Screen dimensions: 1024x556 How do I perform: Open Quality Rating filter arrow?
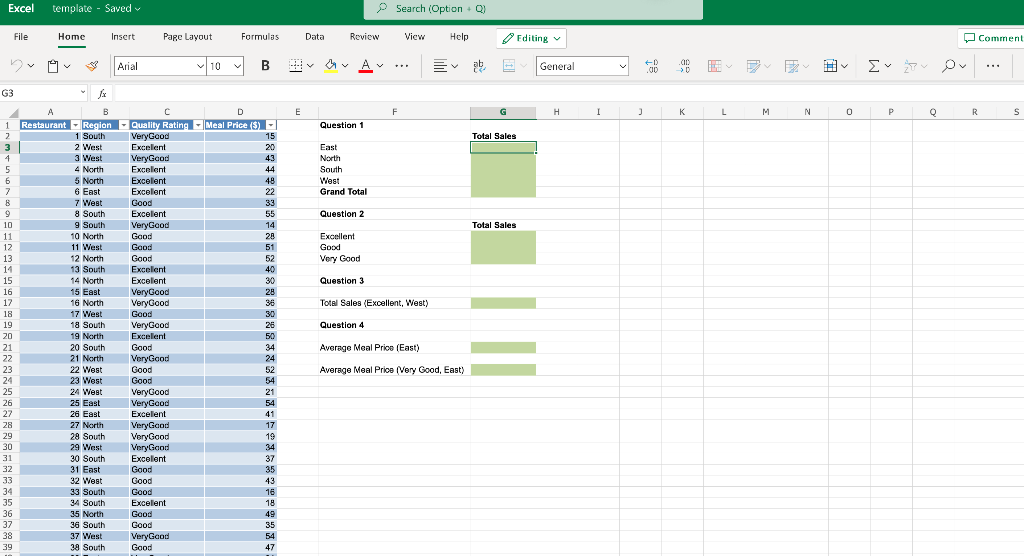click(198, 125)
